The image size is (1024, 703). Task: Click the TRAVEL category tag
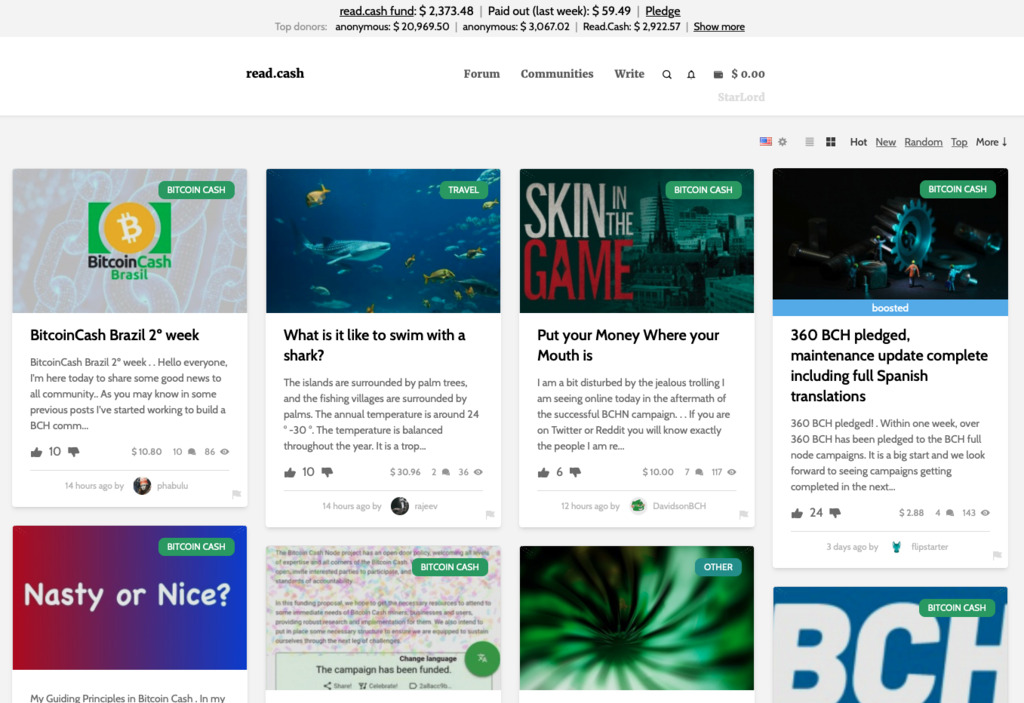(x=463, y=189)
